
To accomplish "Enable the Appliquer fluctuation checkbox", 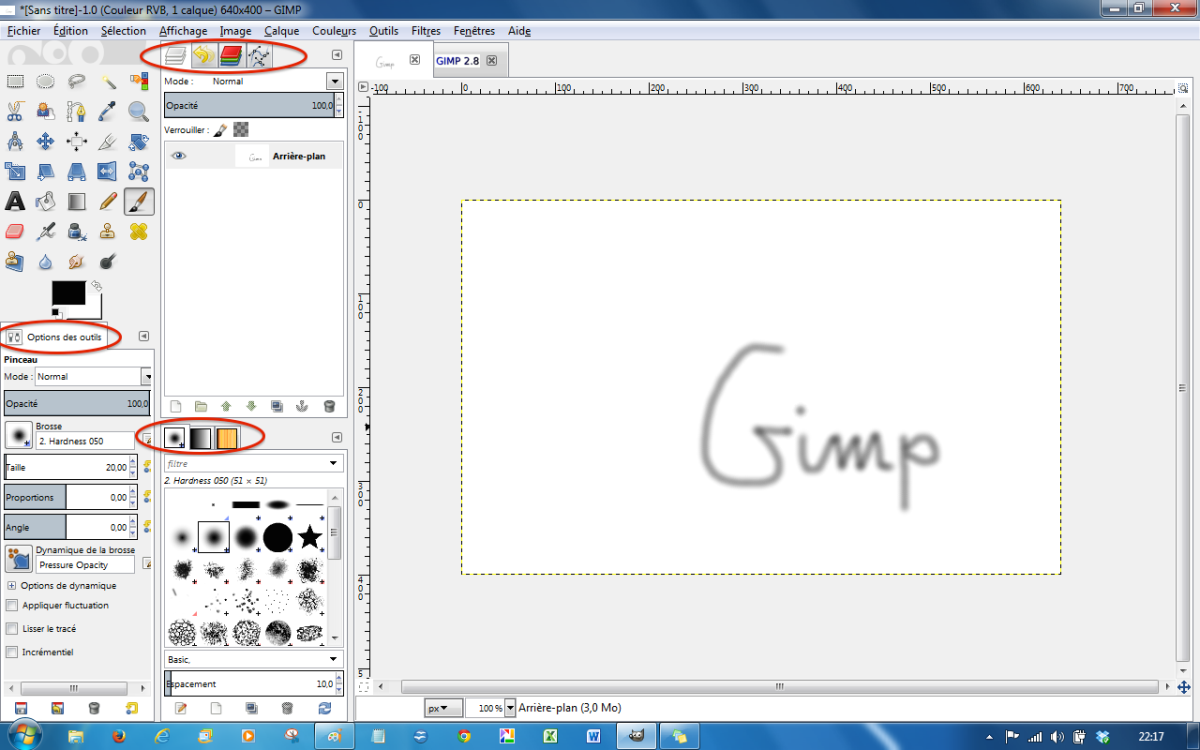I will [x=12, y=605].
